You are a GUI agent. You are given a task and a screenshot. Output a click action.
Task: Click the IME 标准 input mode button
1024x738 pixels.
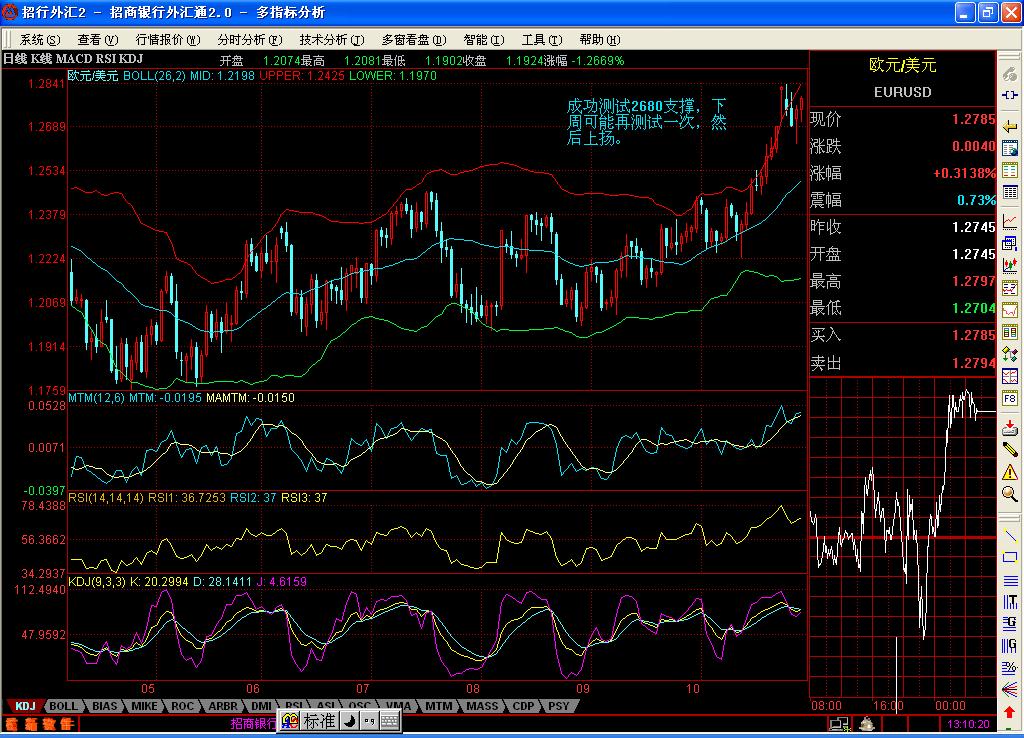320,721
